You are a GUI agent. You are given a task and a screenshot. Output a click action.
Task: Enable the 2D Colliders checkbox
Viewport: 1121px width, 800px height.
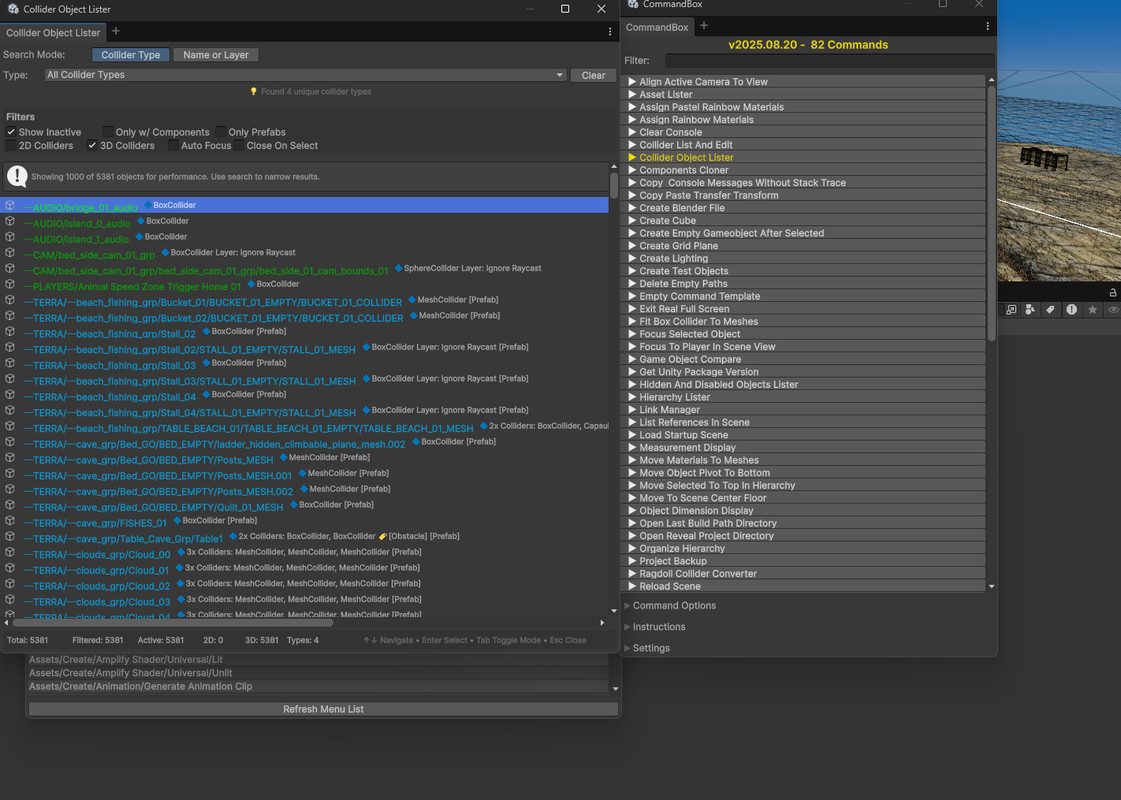[11, 146]
